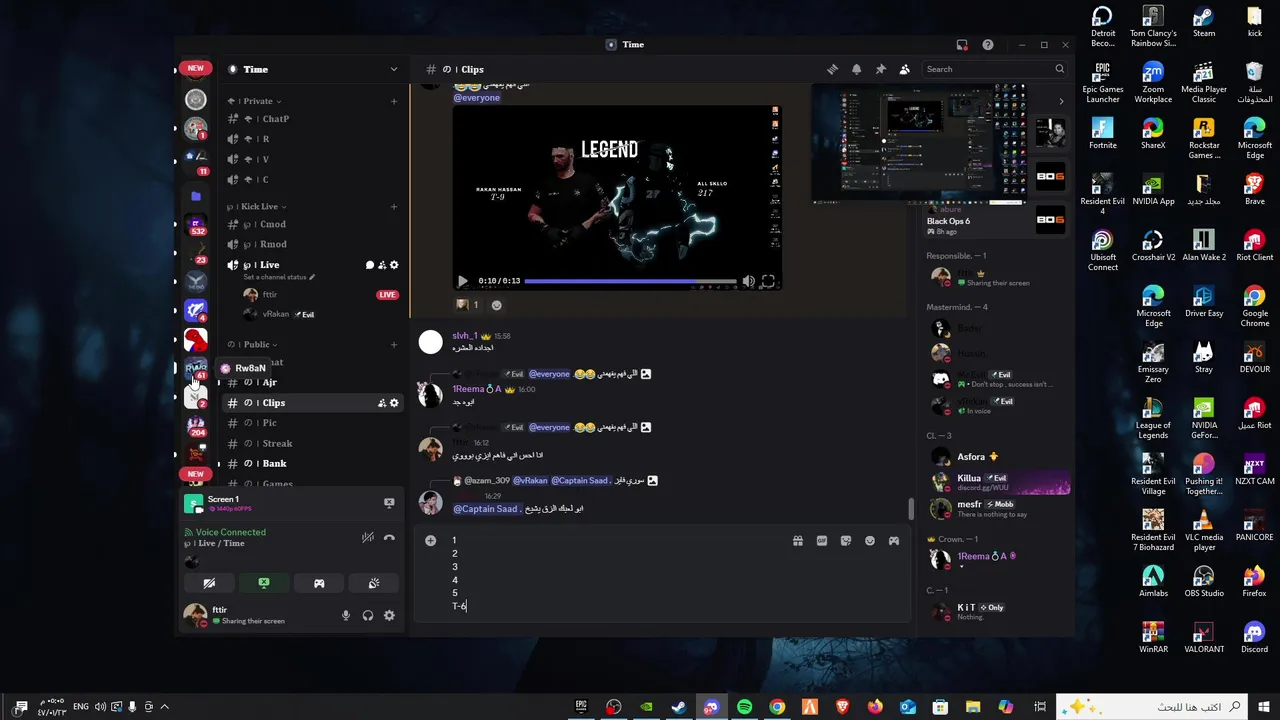Viewport: 1280px width, 720px height.
Task: Click the plus attach button in the message box
Action: pyautogui.click(x=431, y=541)
